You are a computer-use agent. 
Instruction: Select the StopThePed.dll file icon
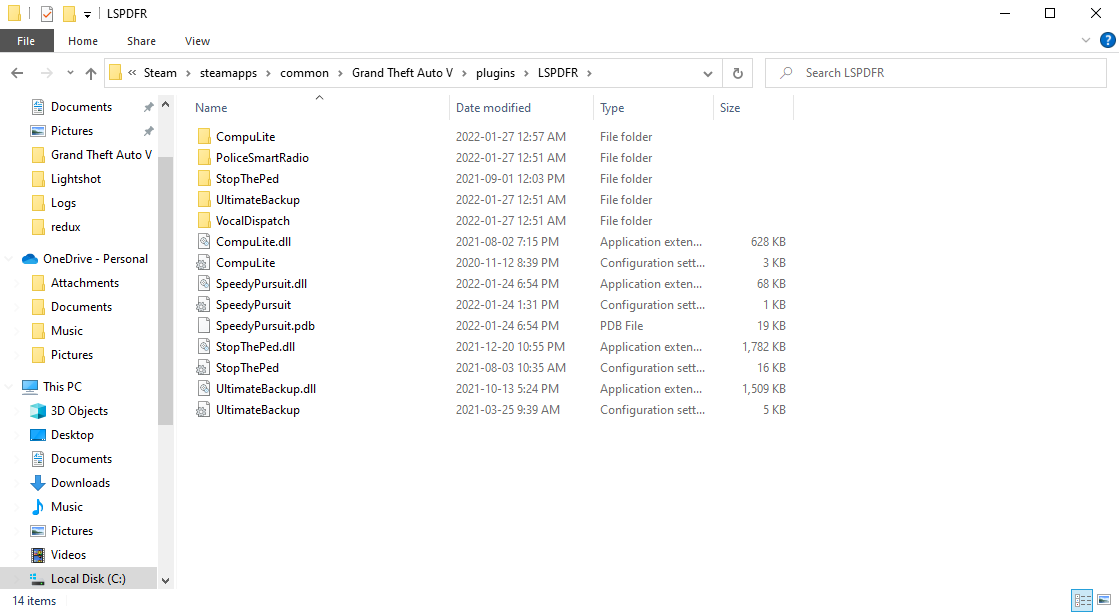tap(204, 347)
